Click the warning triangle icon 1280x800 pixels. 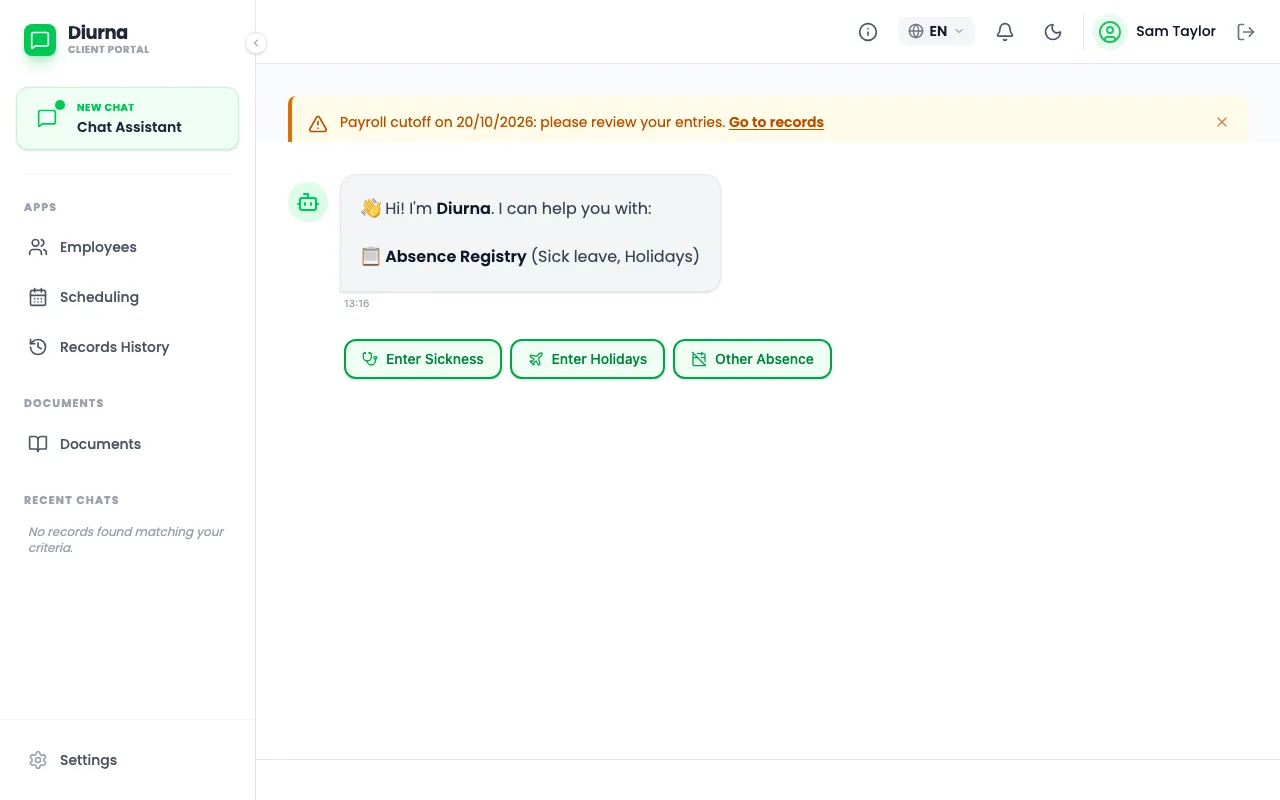point(318,124)
